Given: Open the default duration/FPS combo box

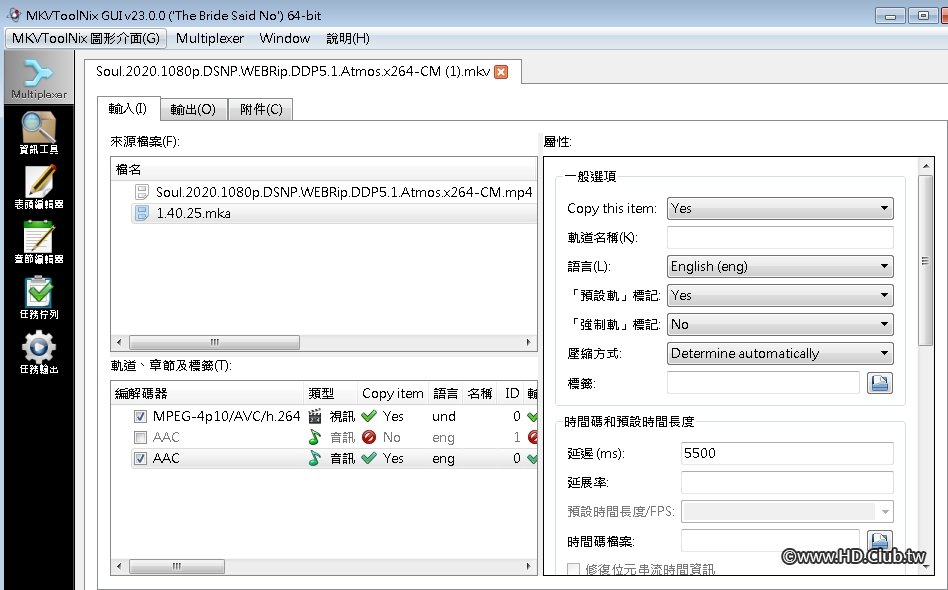Looking at the screenshot, I should click(x=787, y=511).
